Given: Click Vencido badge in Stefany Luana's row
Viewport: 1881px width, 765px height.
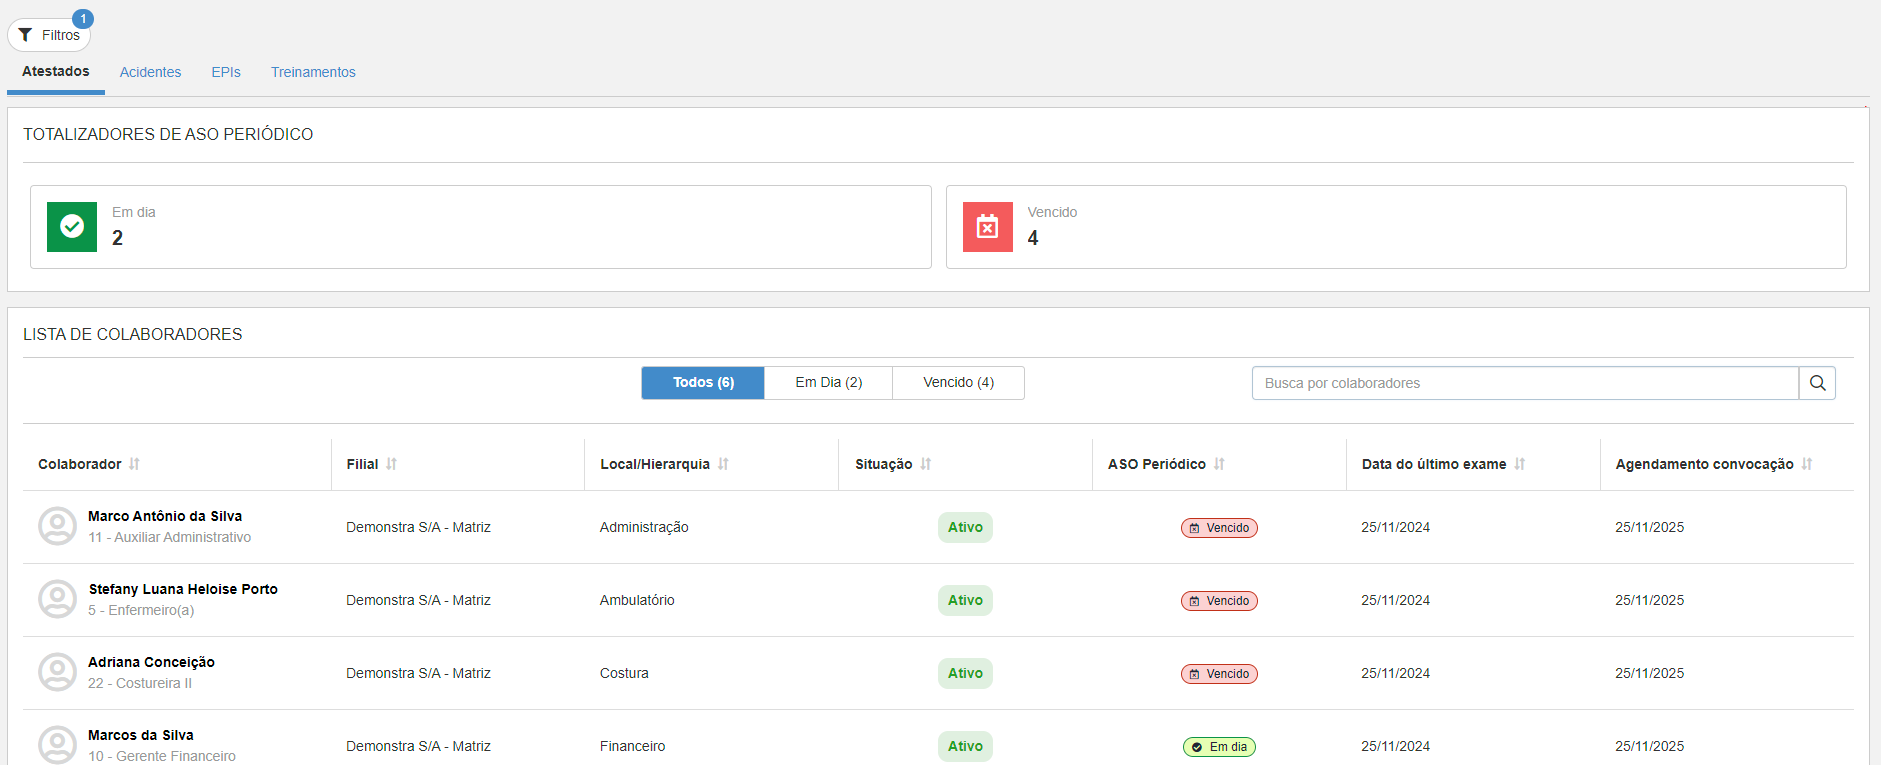Looking at the screenshot, I should tap(1219, 601).
